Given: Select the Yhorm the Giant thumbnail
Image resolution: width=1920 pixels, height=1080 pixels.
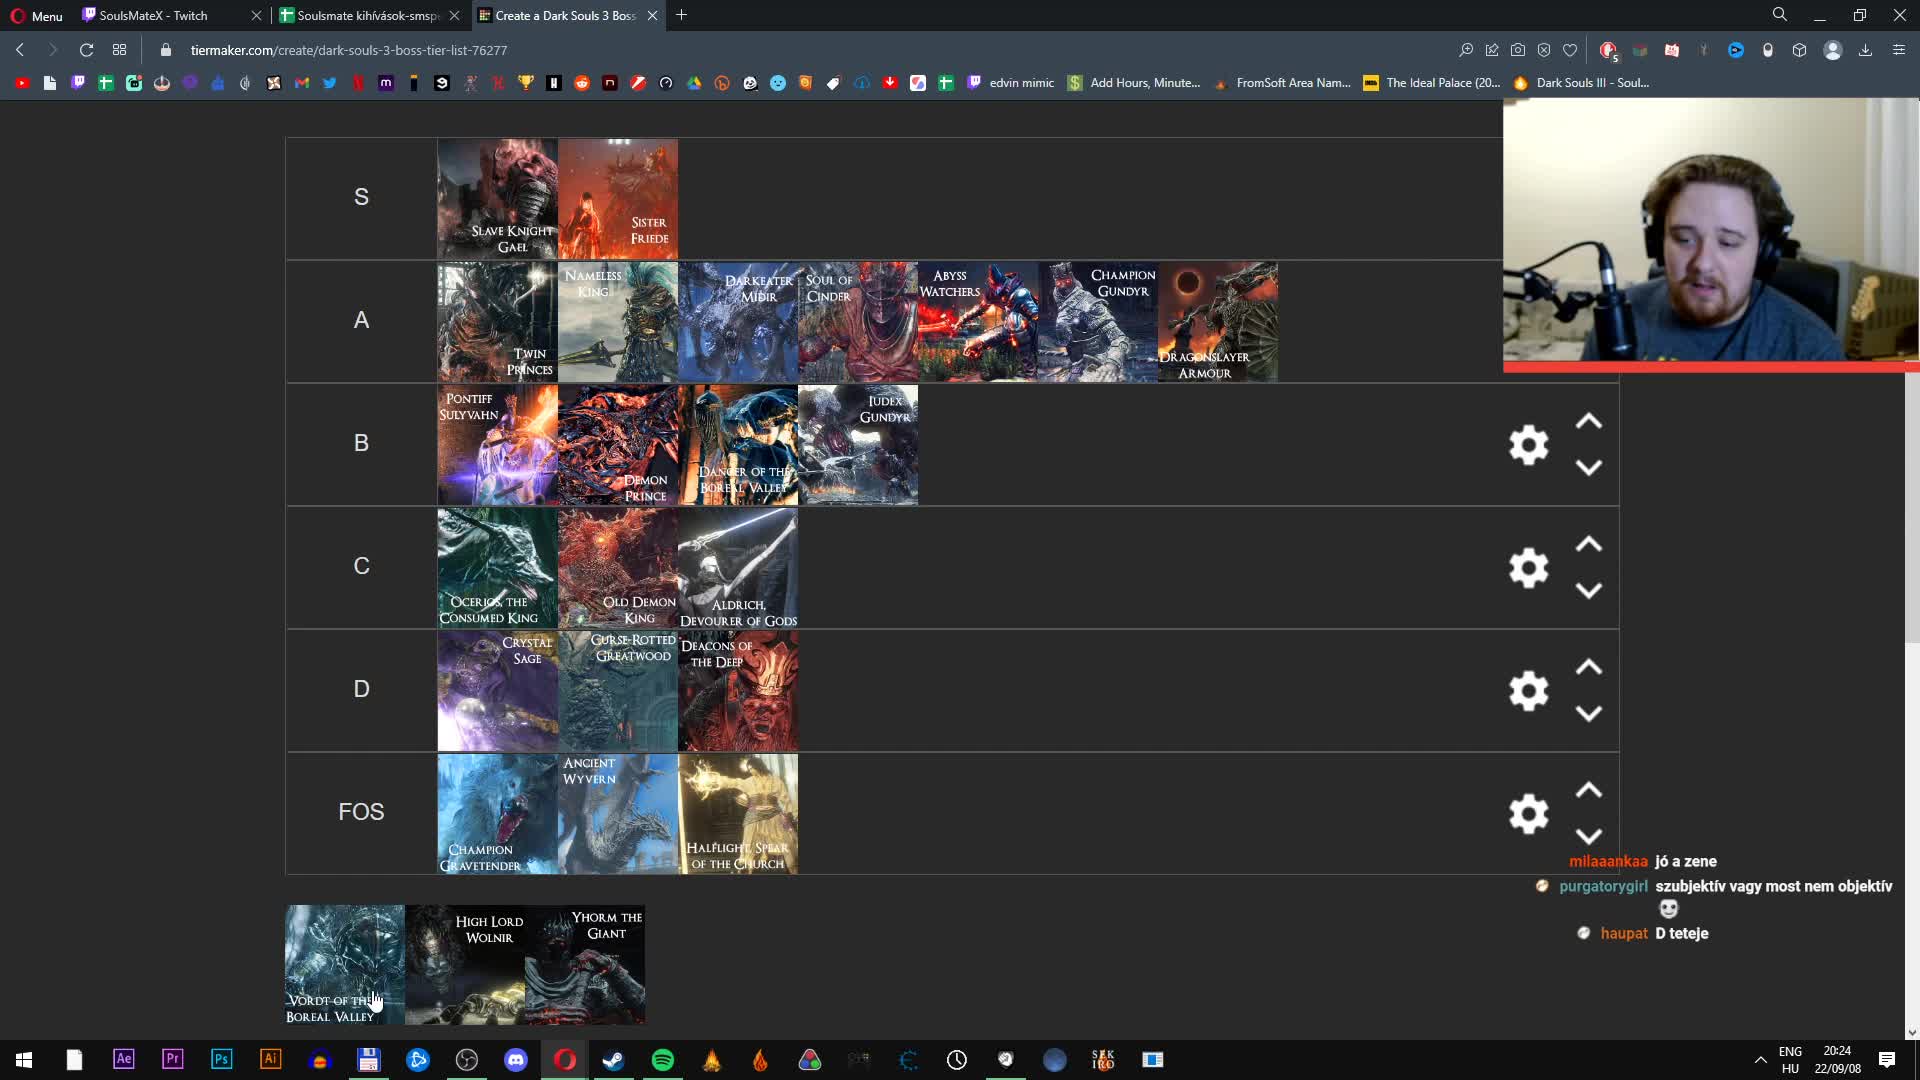Looking at the screenshot, I should tap(585, 965).
